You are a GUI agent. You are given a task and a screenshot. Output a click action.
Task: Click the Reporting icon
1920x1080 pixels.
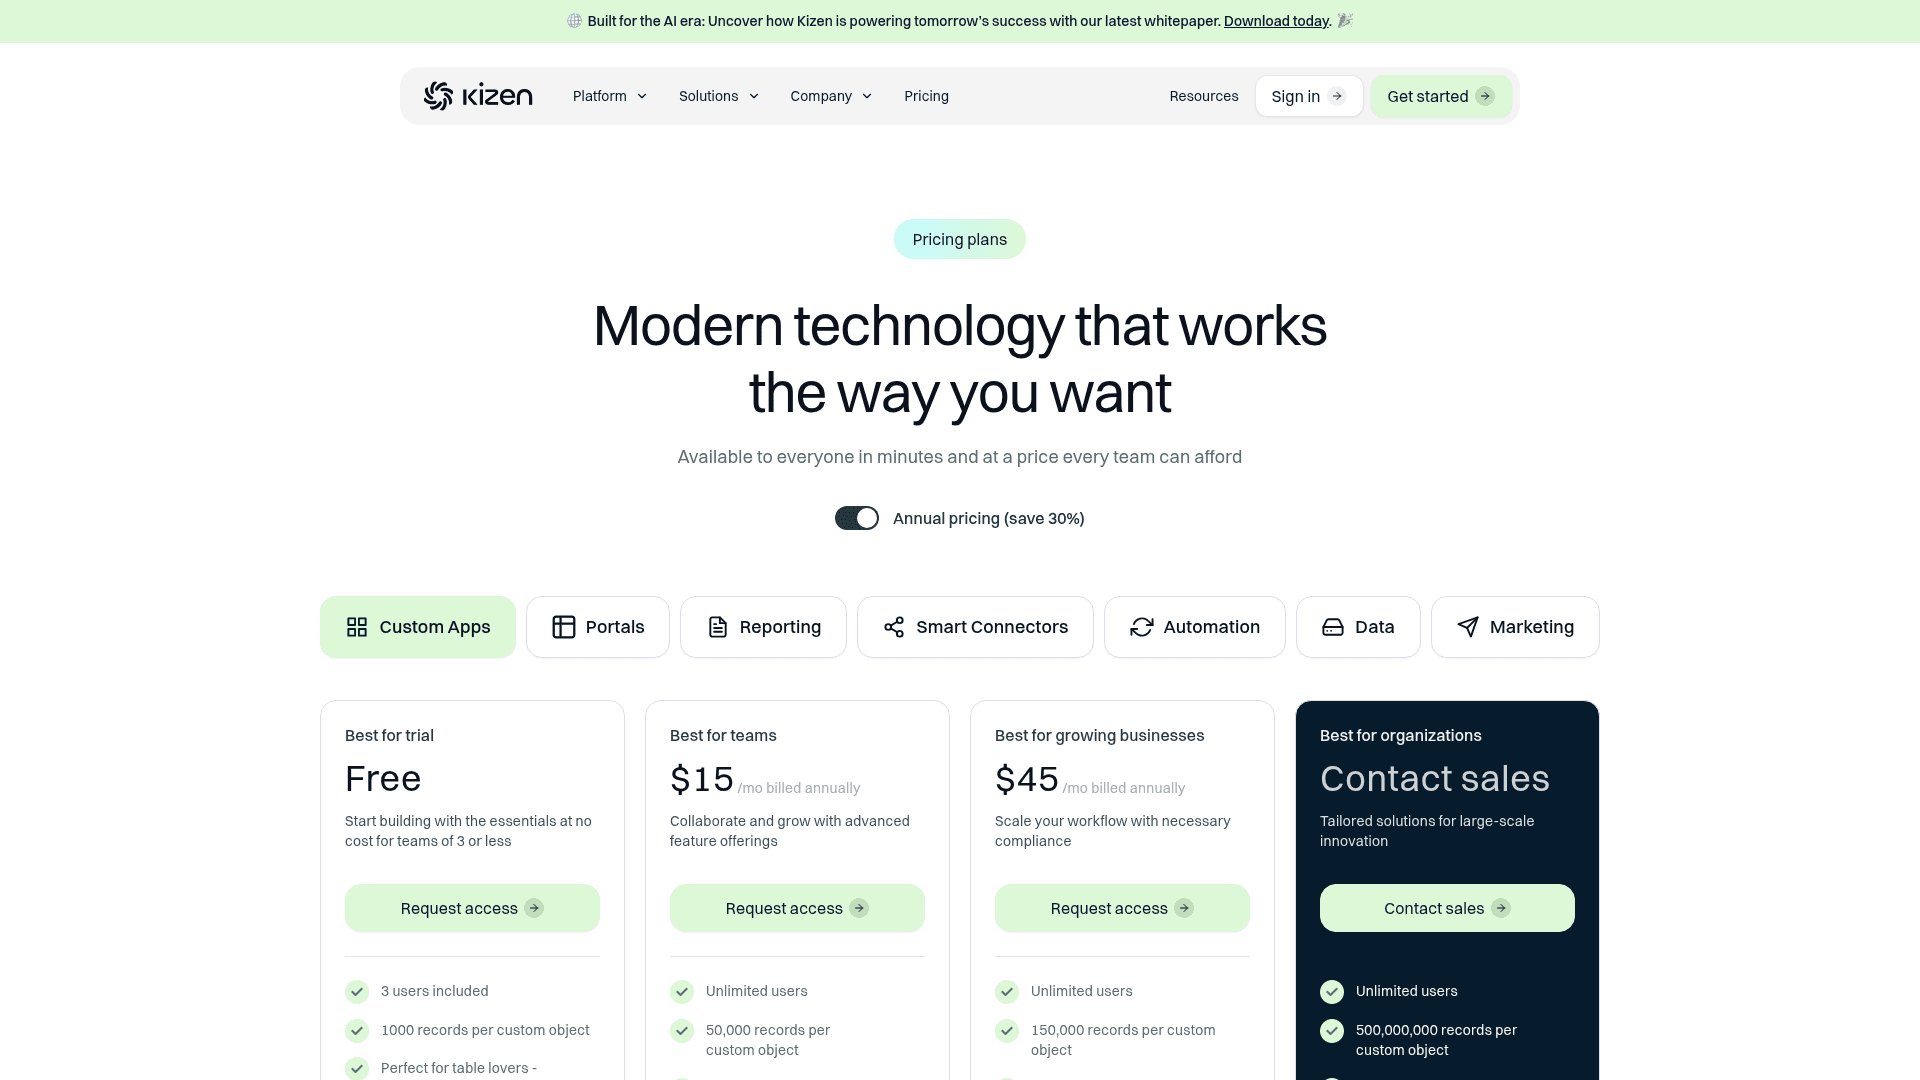coord(717,626)
